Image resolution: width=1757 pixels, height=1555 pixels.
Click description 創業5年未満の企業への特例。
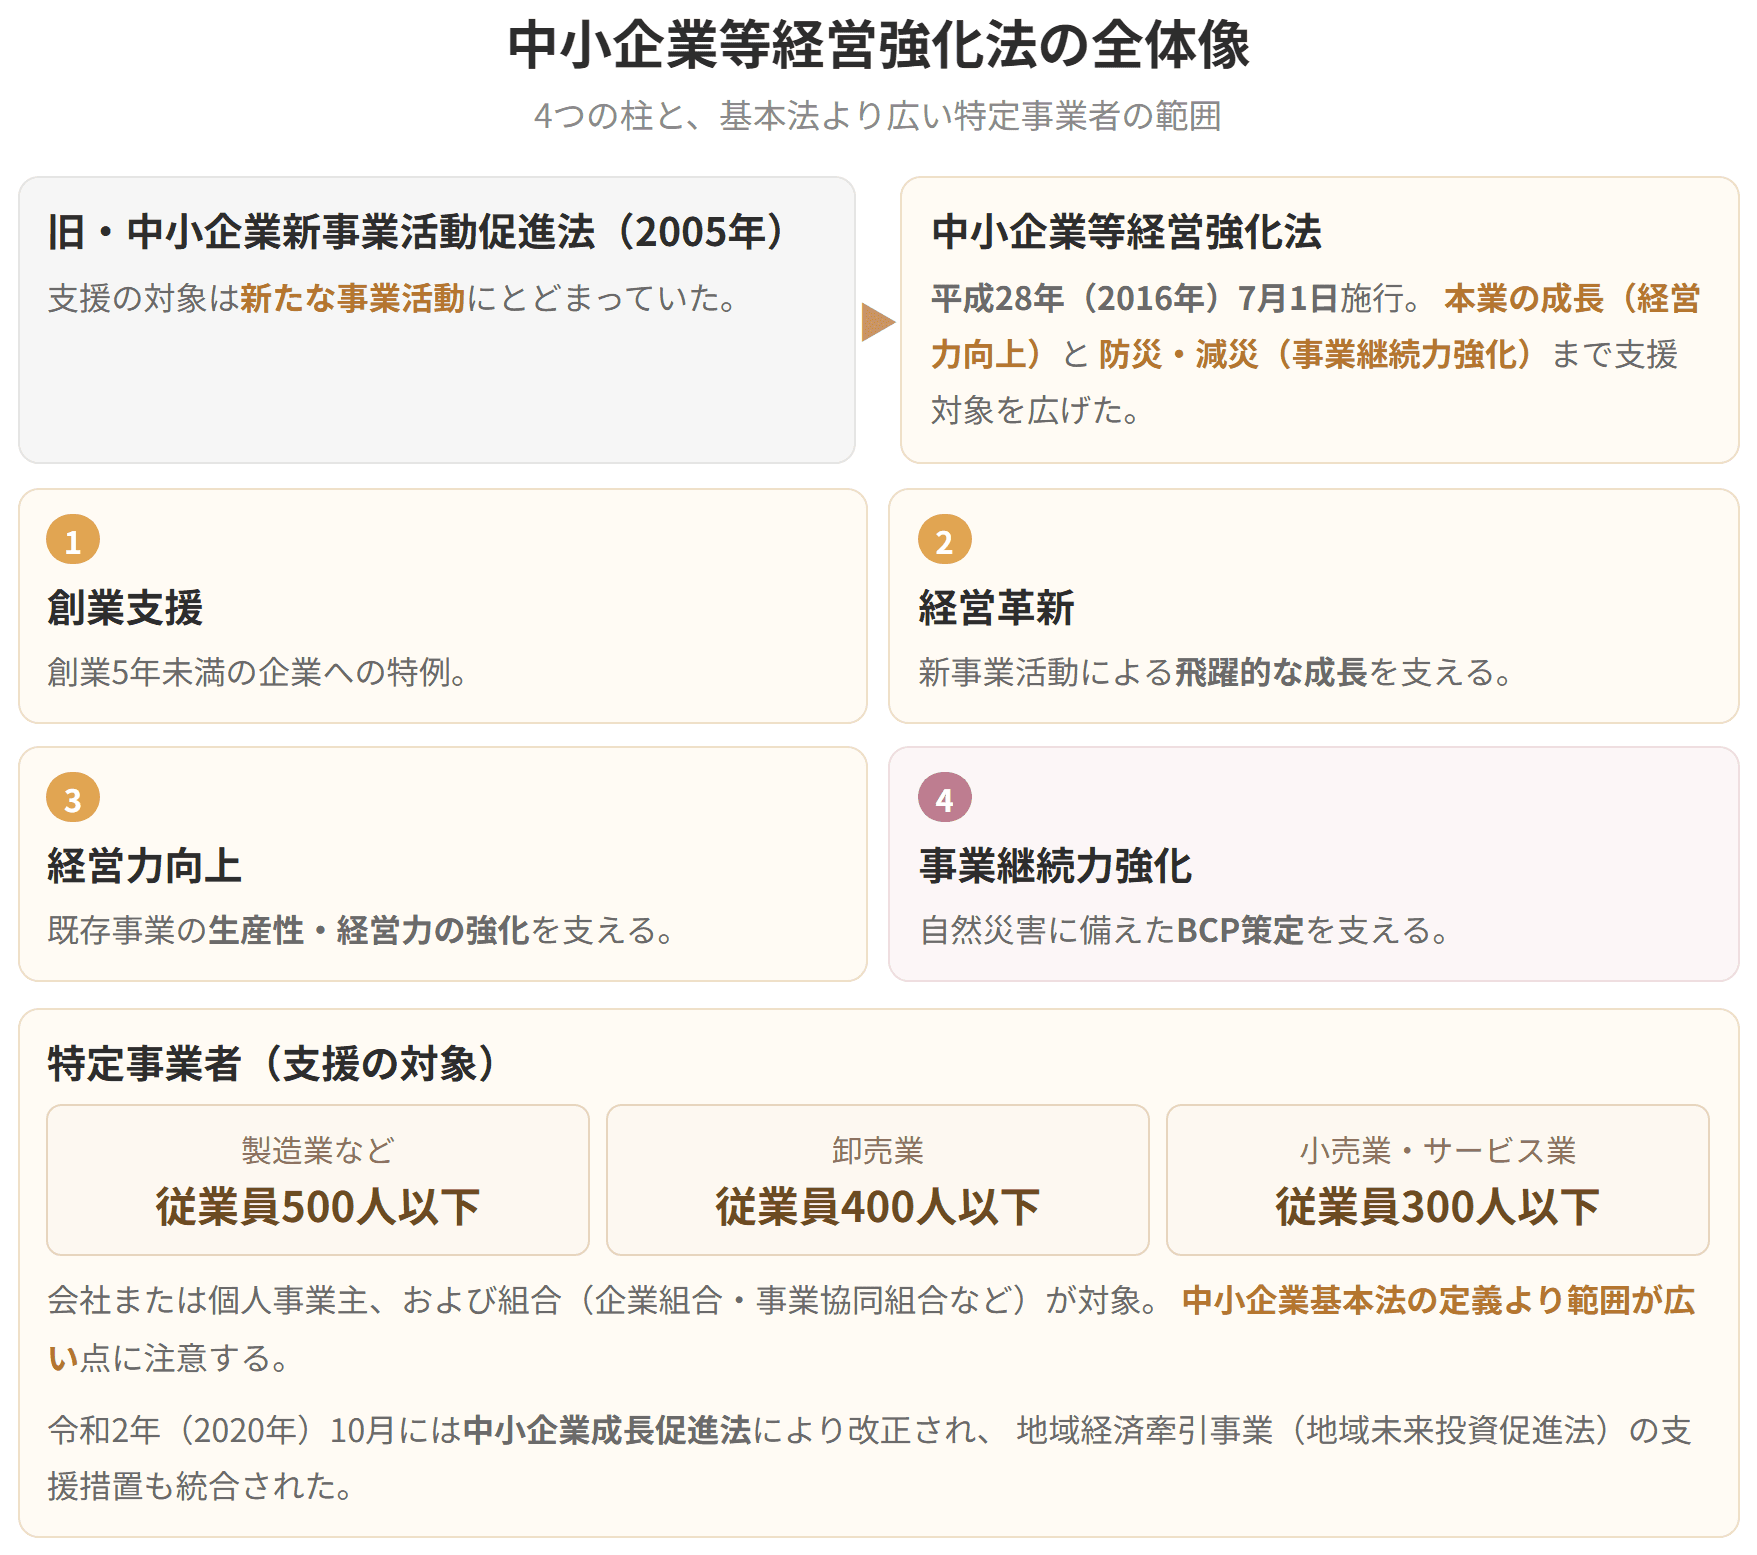click(258, 672)
